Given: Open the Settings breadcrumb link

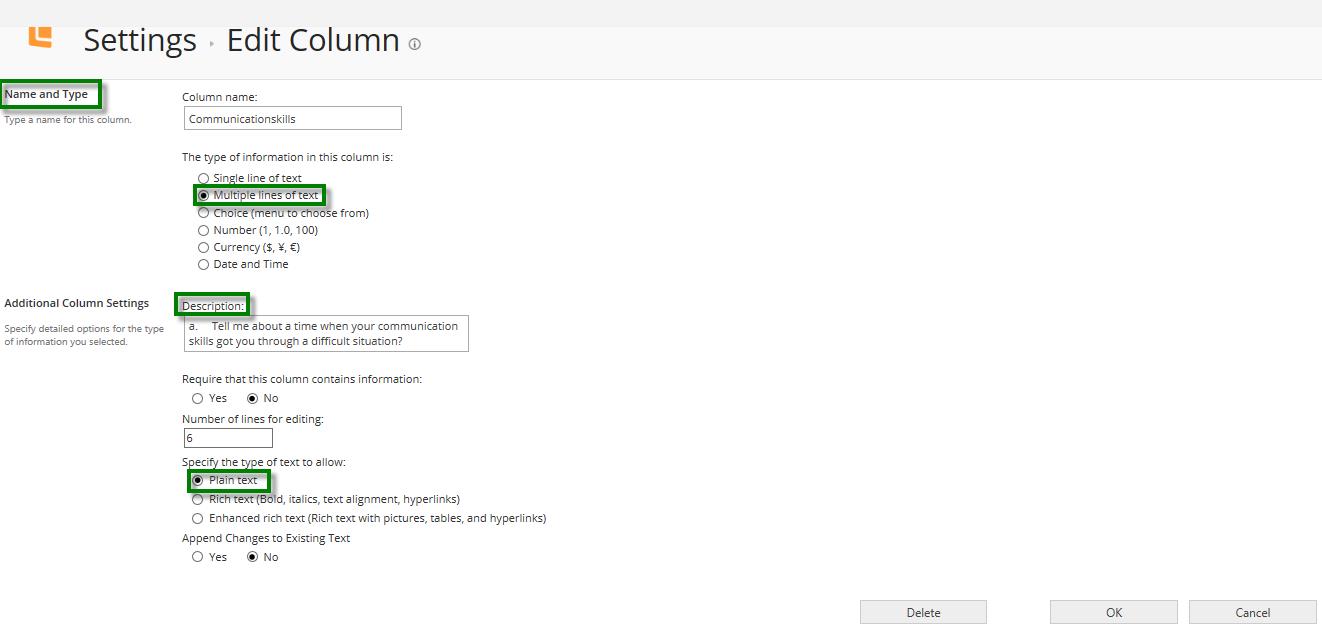Looking at the screenshot, I should coord(140,40).
